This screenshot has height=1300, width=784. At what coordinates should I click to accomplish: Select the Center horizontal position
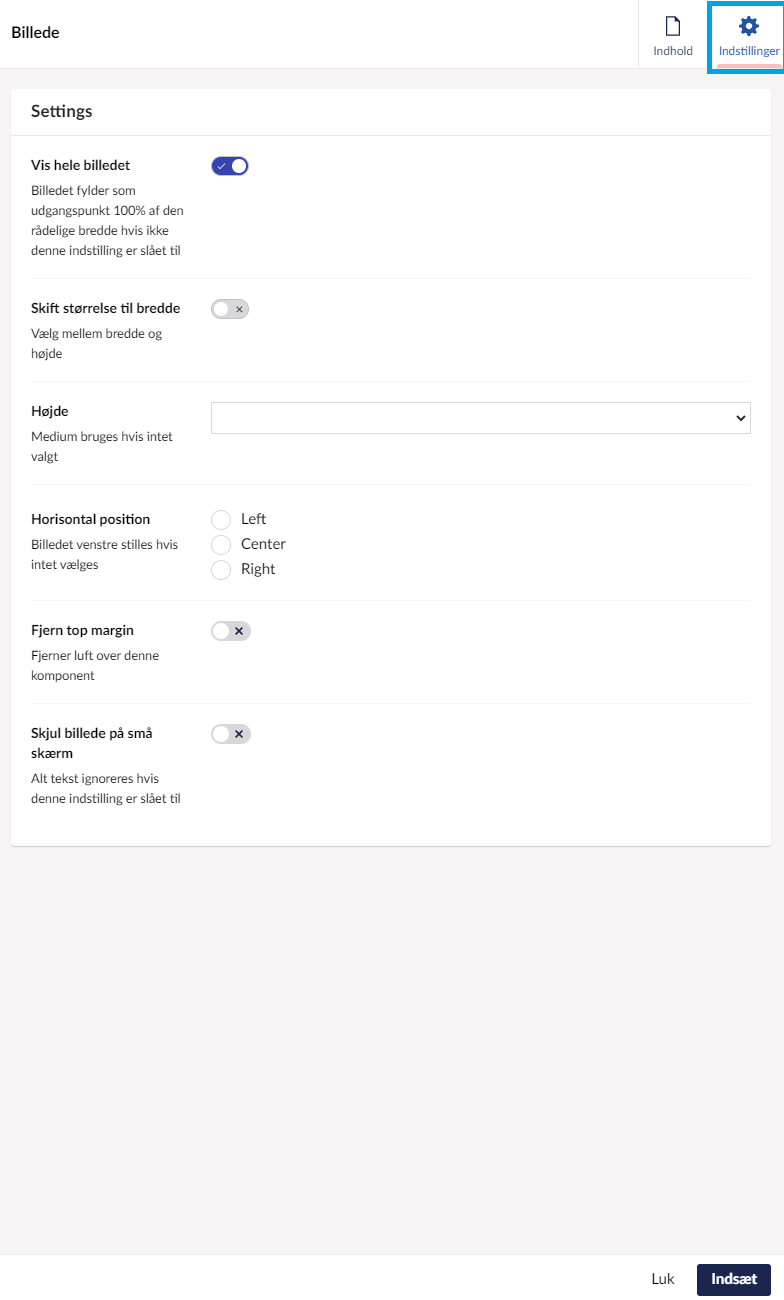click(x=221, y=544)
